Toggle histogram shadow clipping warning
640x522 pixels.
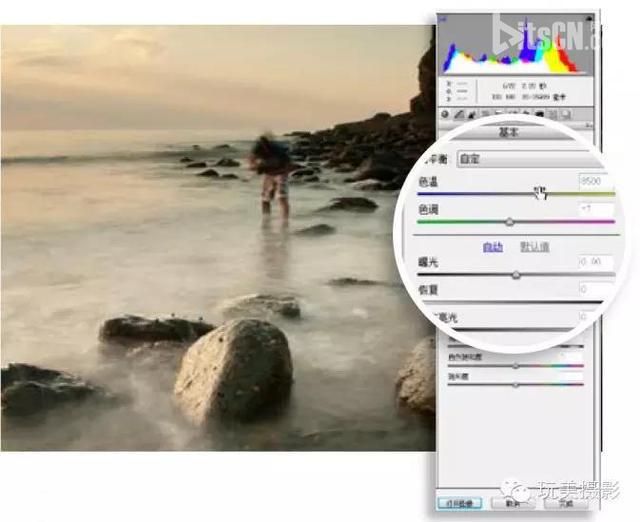click(x=443, y=18)
